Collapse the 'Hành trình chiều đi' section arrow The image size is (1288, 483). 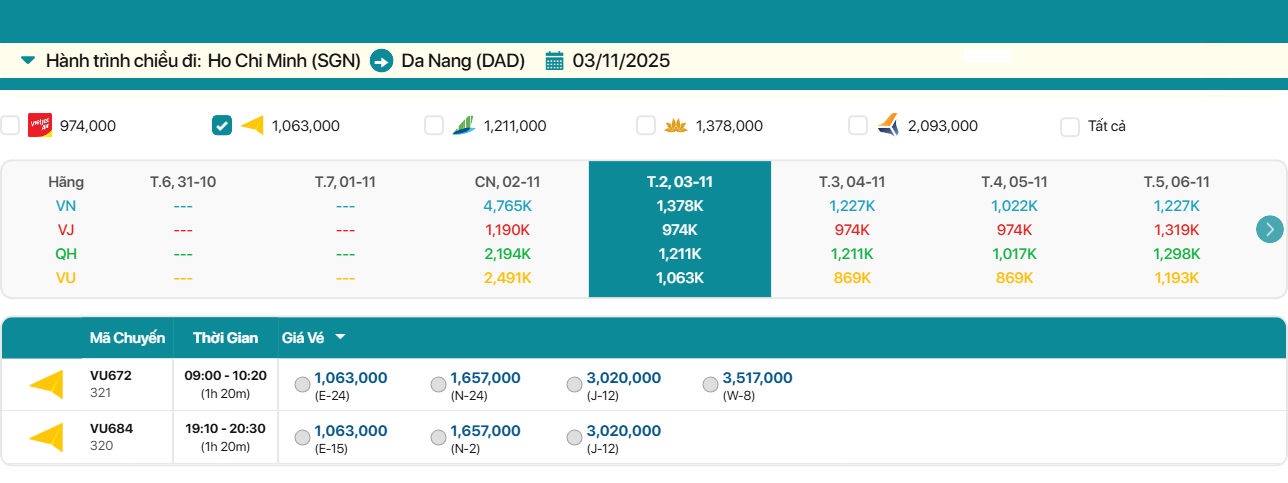point(28,60)
